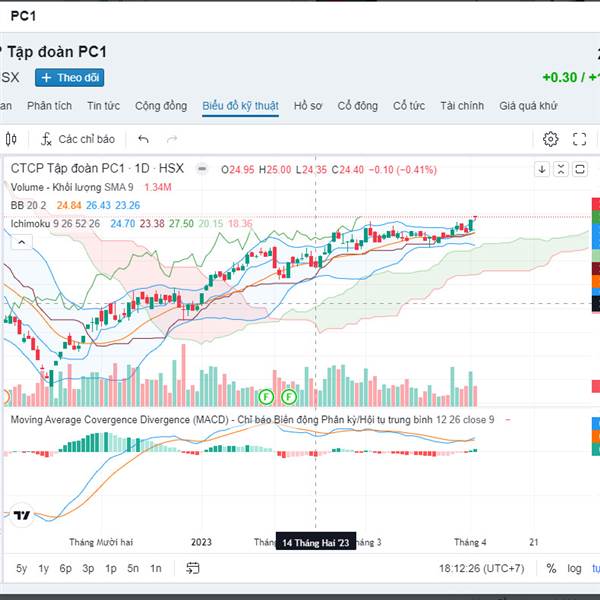Click the Tháng 4 time axis label
The height and width of the screenshot is (600, 600).
[x=470, y=542]
